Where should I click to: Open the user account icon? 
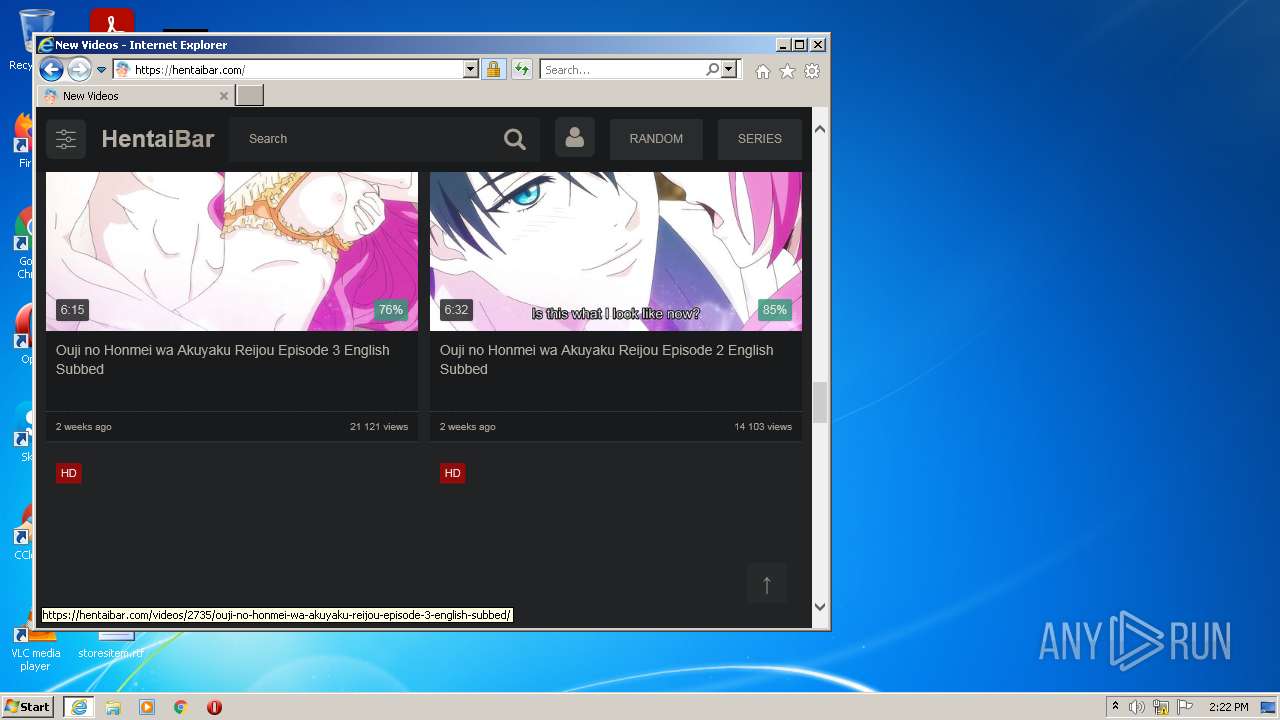[575, 138]
